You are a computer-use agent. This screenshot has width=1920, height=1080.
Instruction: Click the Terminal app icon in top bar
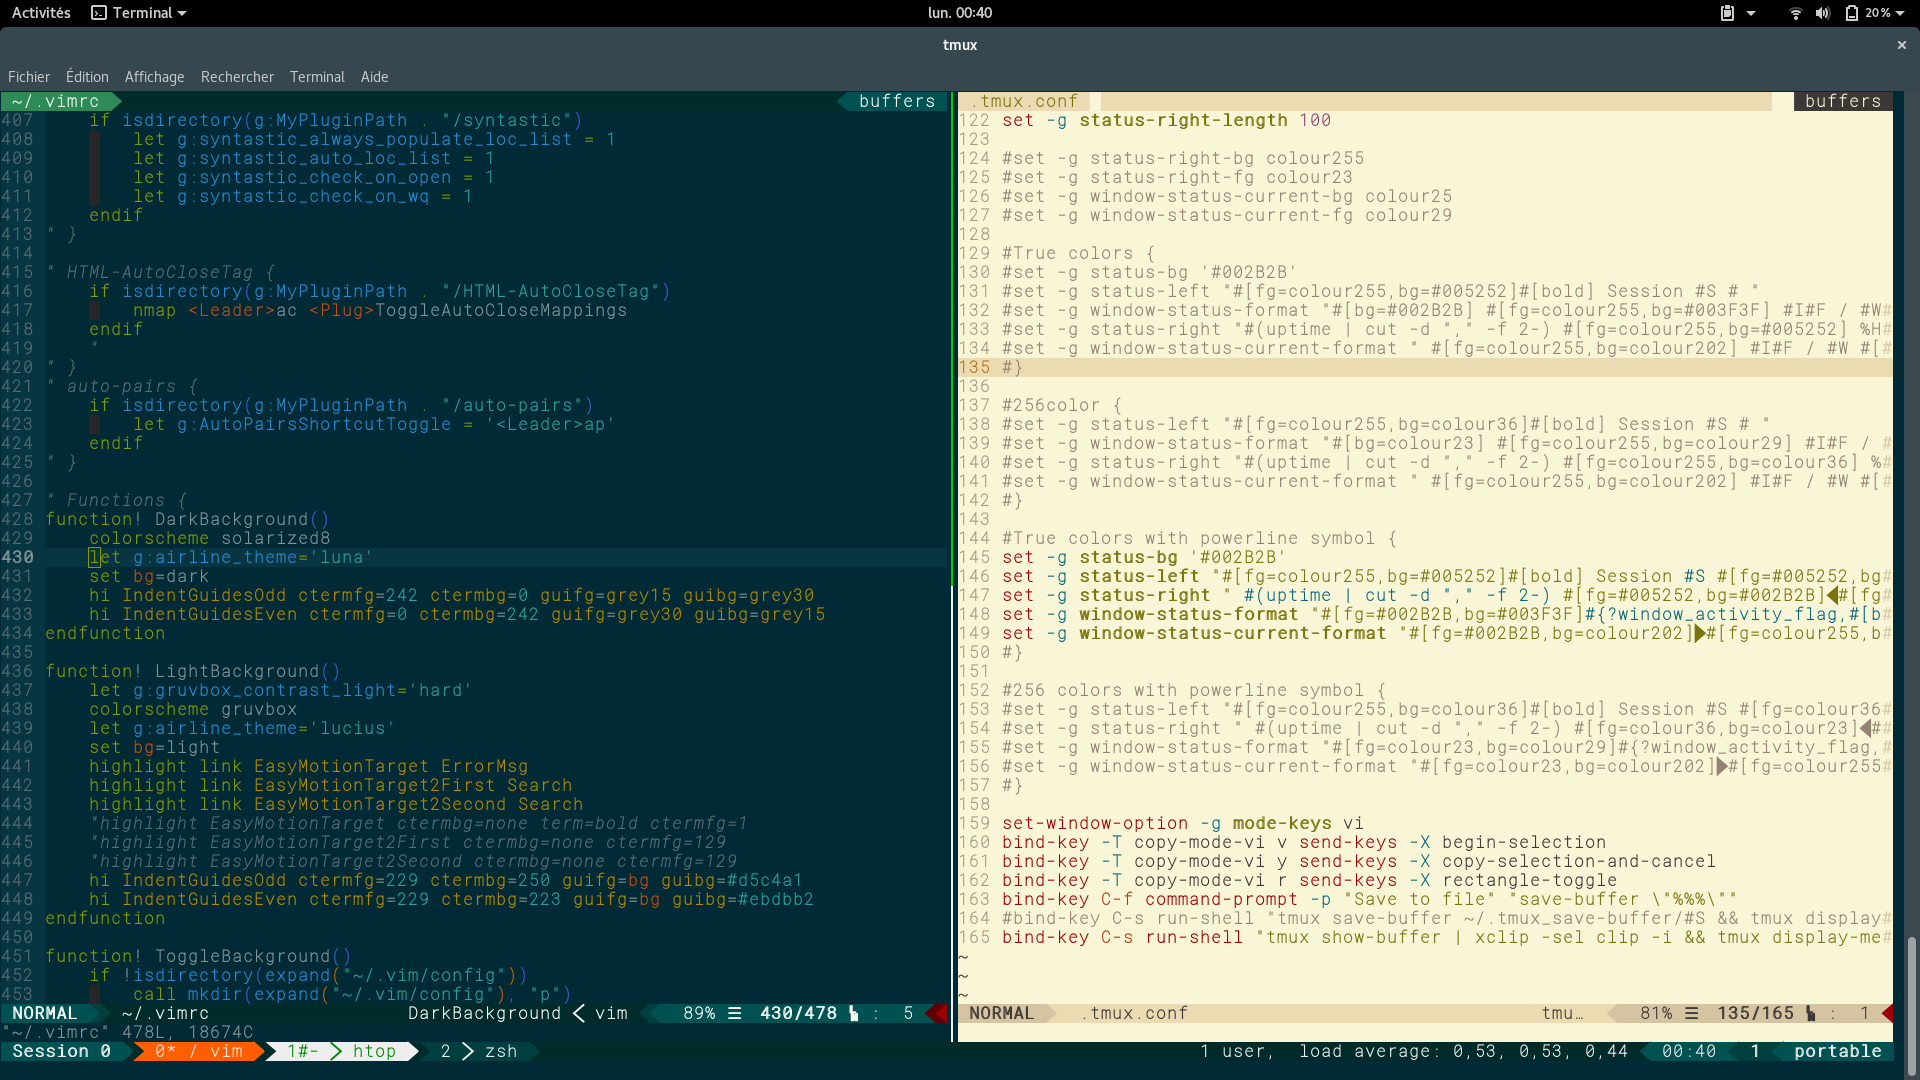(98, 13)
